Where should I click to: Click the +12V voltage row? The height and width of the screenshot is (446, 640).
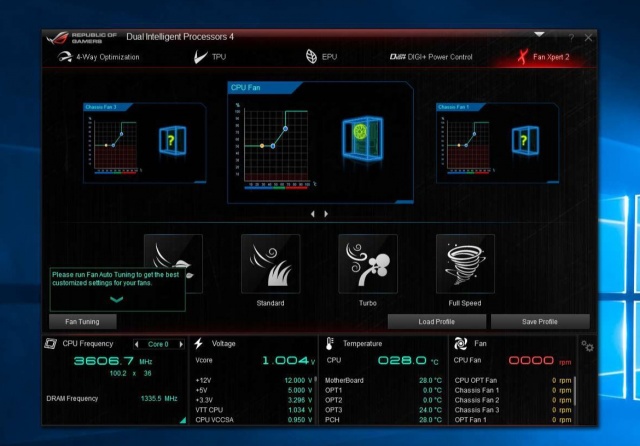[254, 380]
